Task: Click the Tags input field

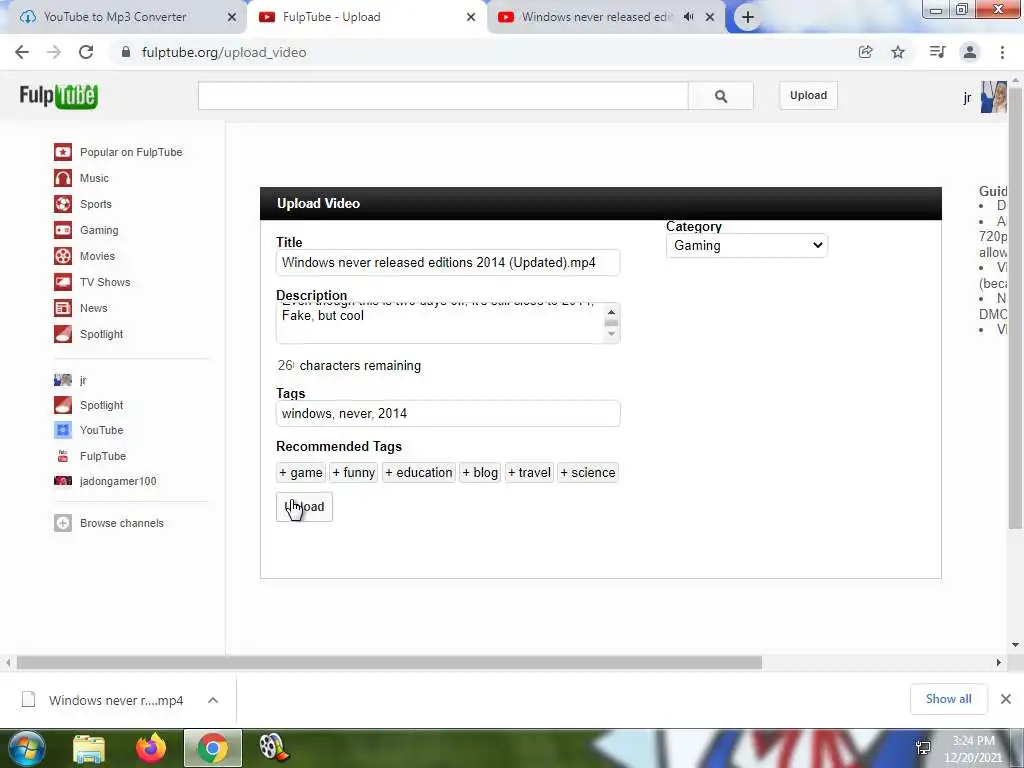Action: (x=448, y=413)
